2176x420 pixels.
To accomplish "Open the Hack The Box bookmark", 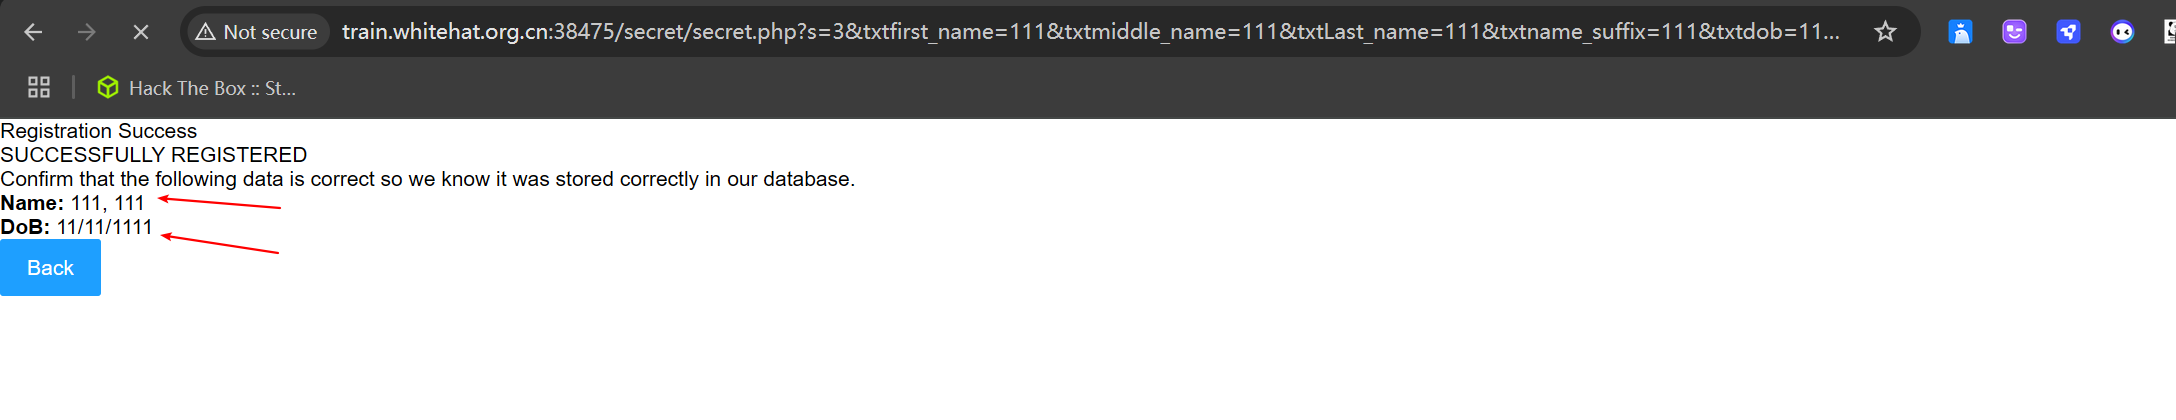I will pyautogui.click(x=196, y=88).
